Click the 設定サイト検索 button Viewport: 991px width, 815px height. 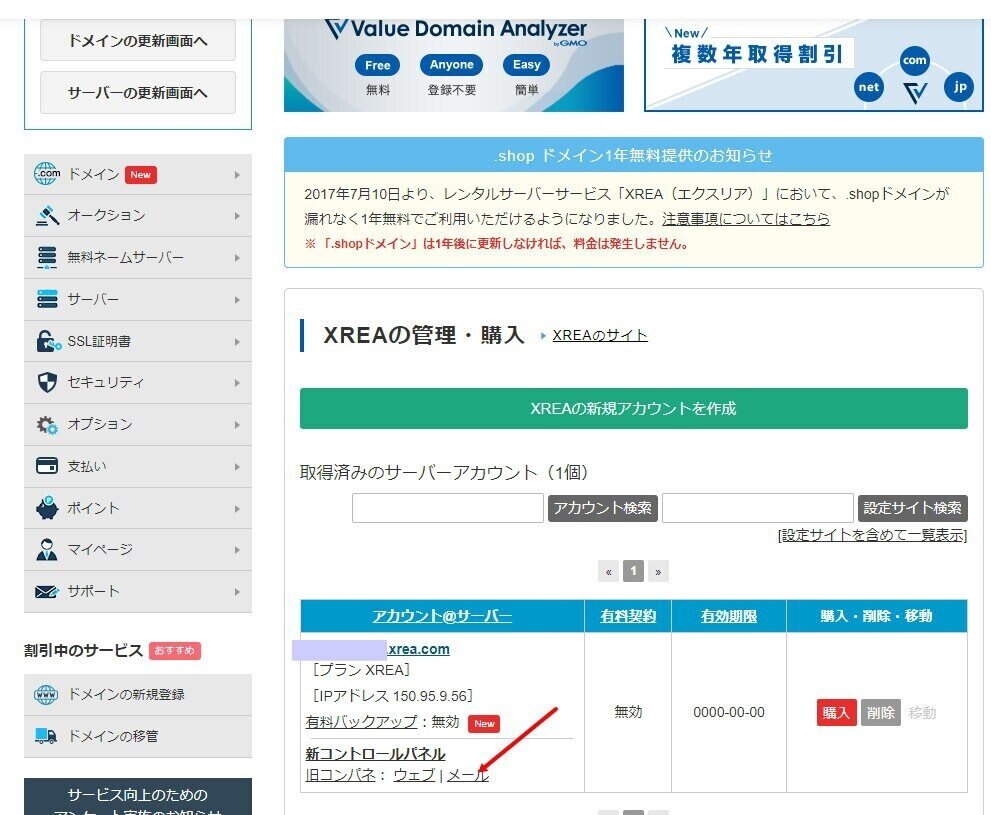pos(913,508)
